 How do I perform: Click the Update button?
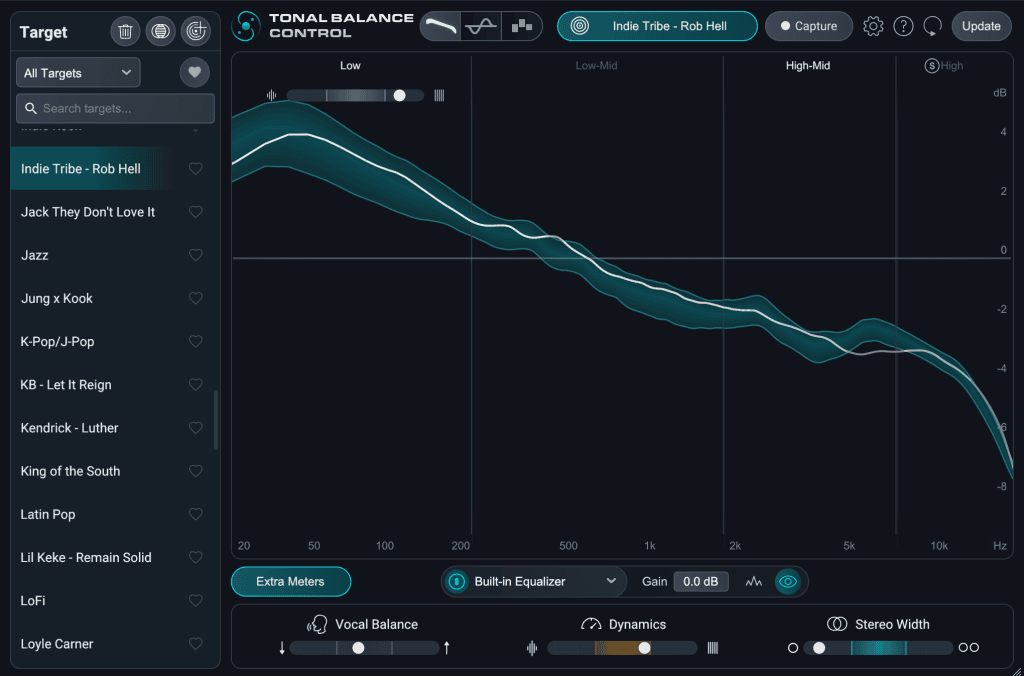(981, 26)
